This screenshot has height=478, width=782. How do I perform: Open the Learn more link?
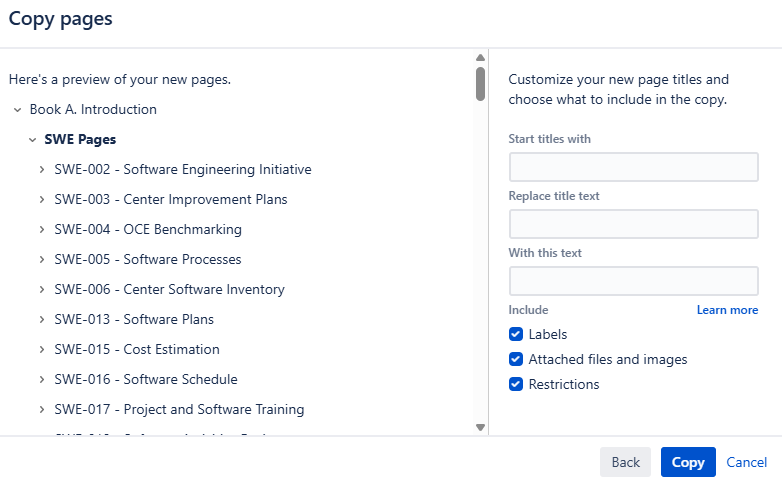tap(727, 310)
